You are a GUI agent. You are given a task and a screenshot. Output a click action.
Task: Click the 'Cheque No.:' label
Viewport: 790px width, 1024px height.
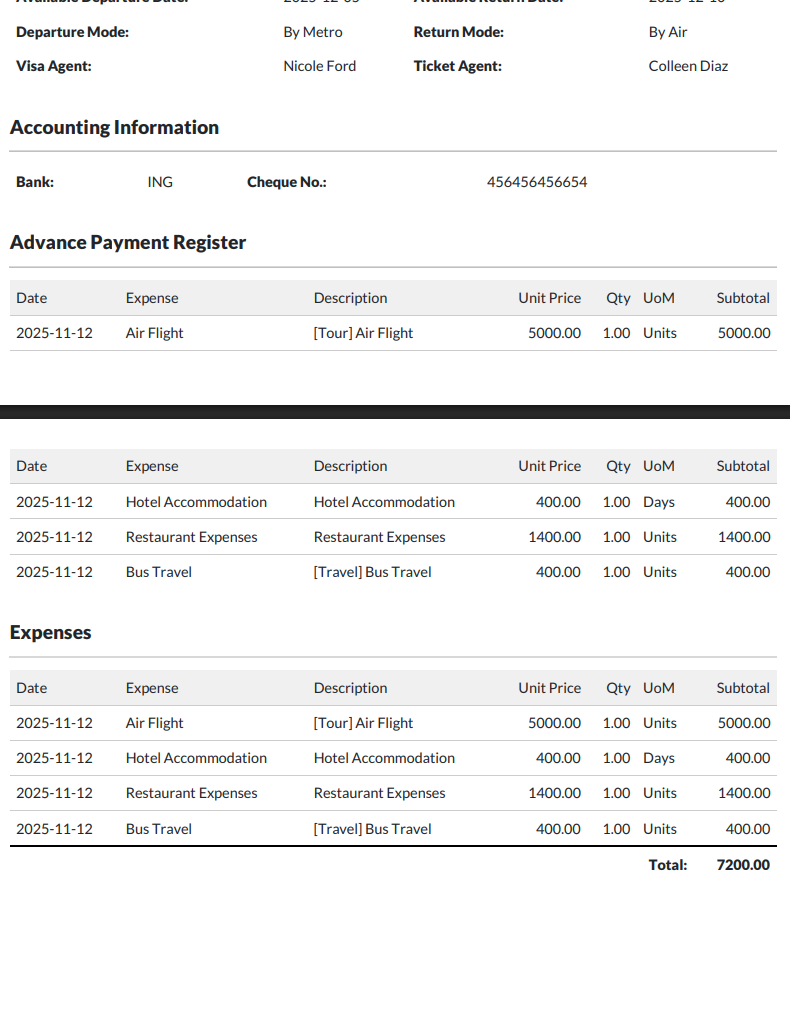click(x=287, y=182)
